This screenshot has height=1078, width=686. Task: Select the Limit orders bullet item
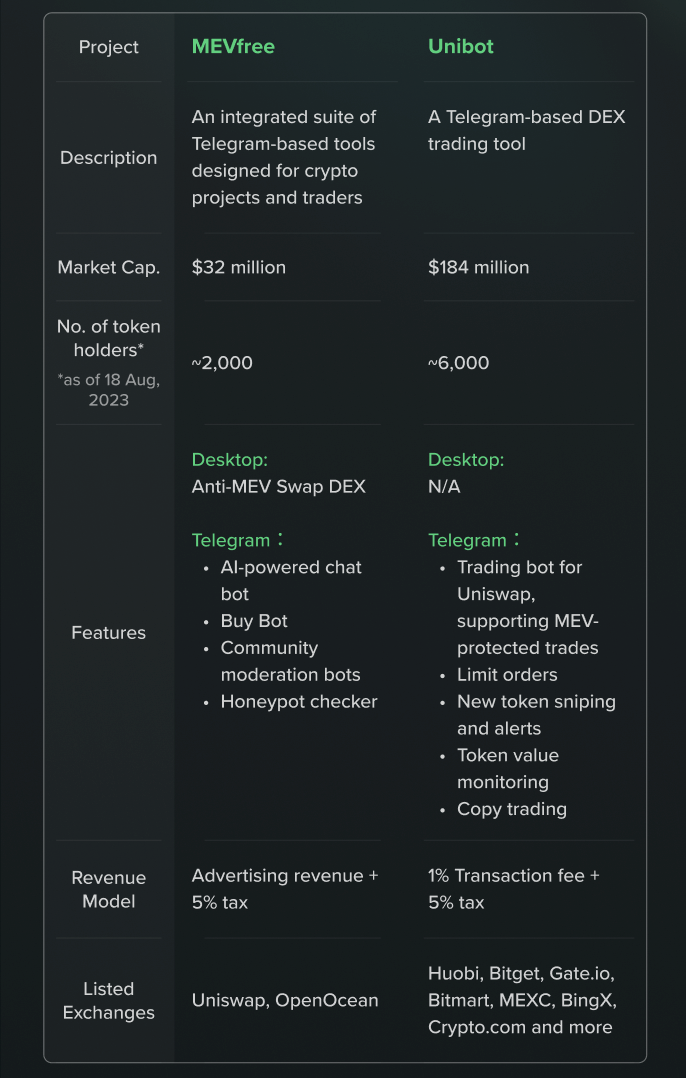(x=507, y=675)
